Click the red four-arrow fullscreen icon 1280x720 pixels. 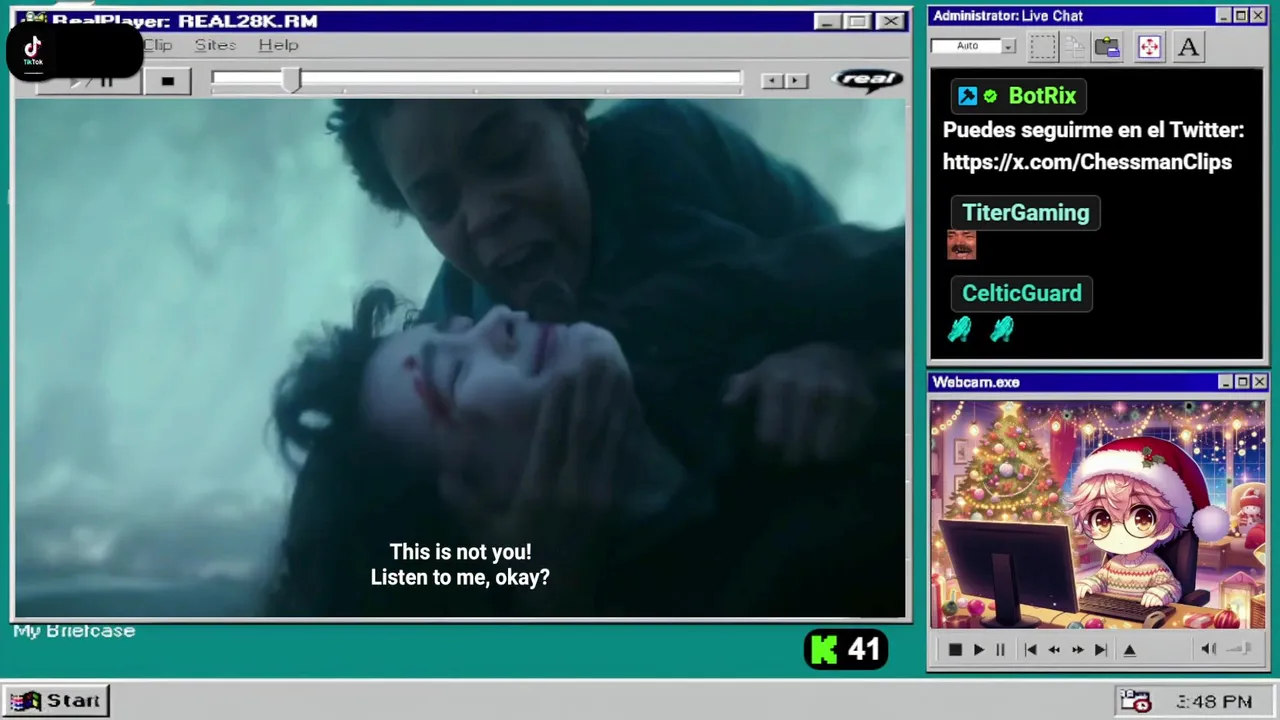click(1149, 47)
